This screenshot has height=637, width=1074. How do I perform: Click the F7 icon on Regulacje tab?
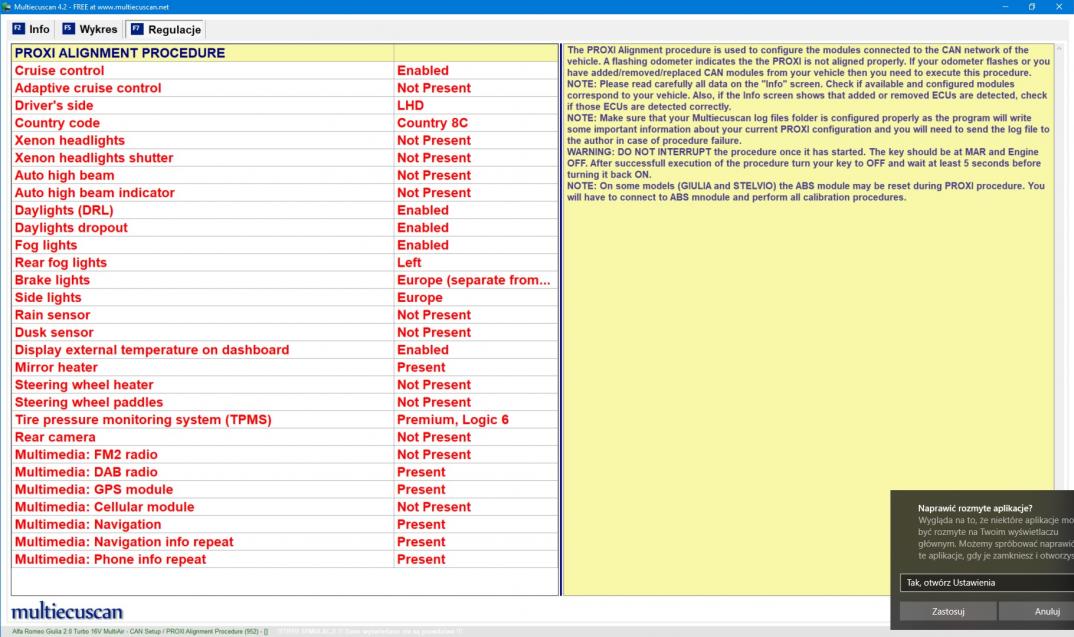point(137,29)
